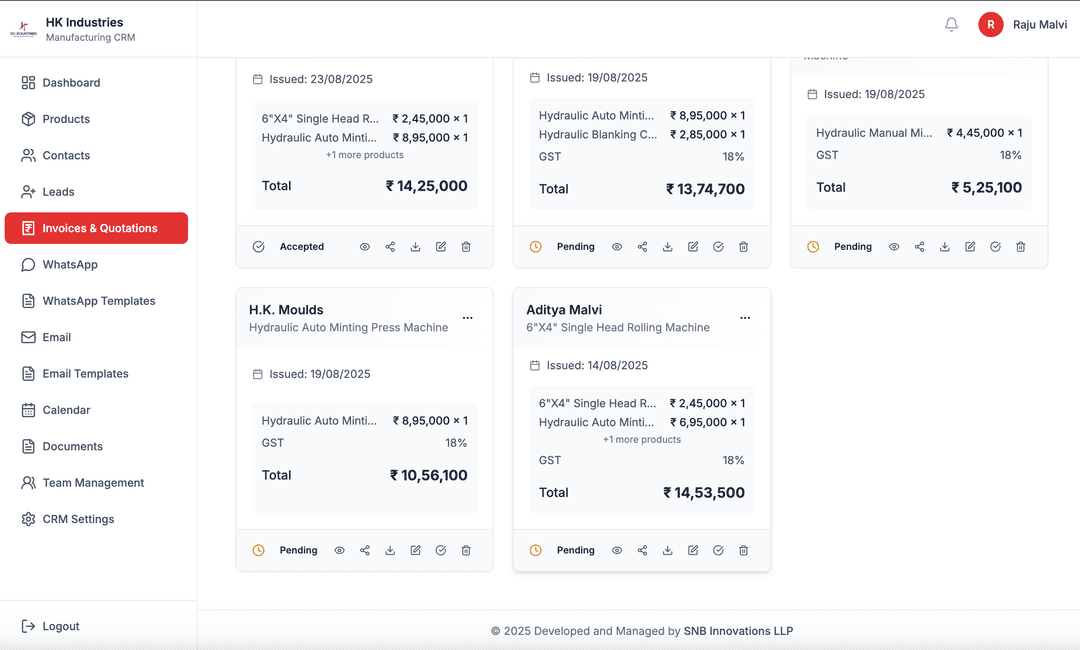Image resolution: width=1080 pixels, height=650 pixels.
Task: Delete the H.K. Moulds quotation
Action: pos(466,550)
